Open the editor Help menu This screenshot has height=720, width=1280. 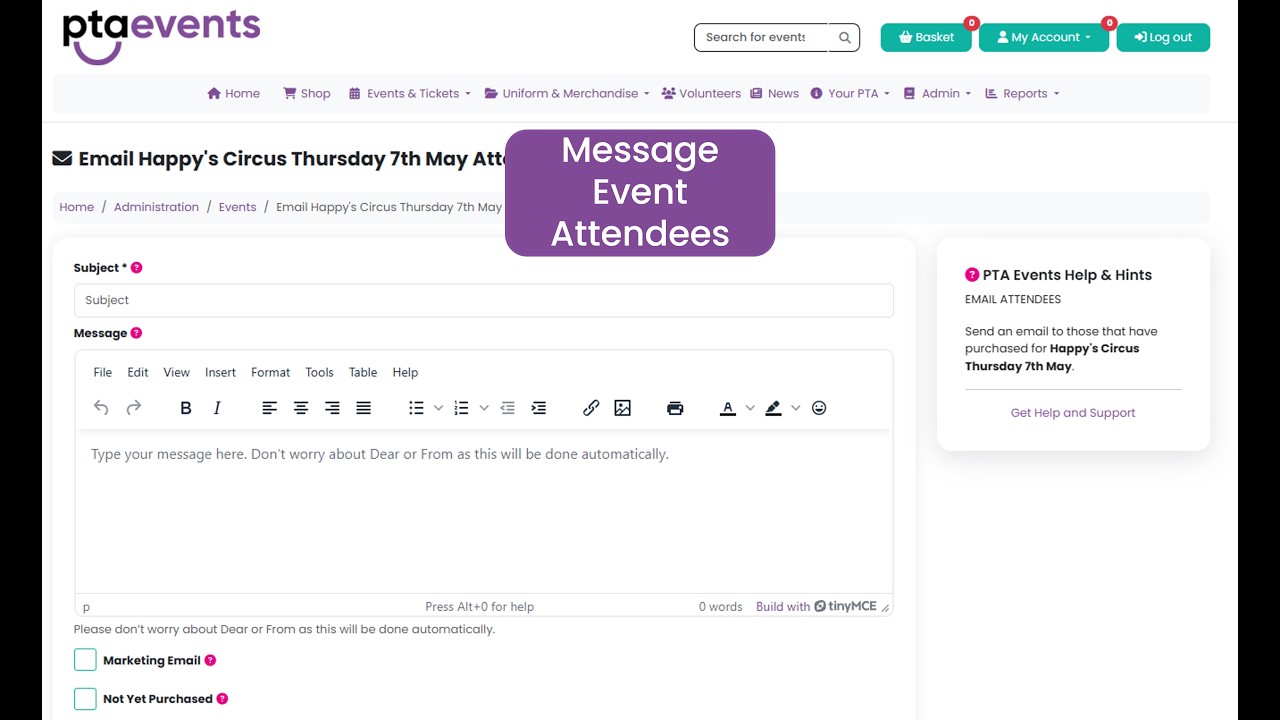tap(405, 372)
